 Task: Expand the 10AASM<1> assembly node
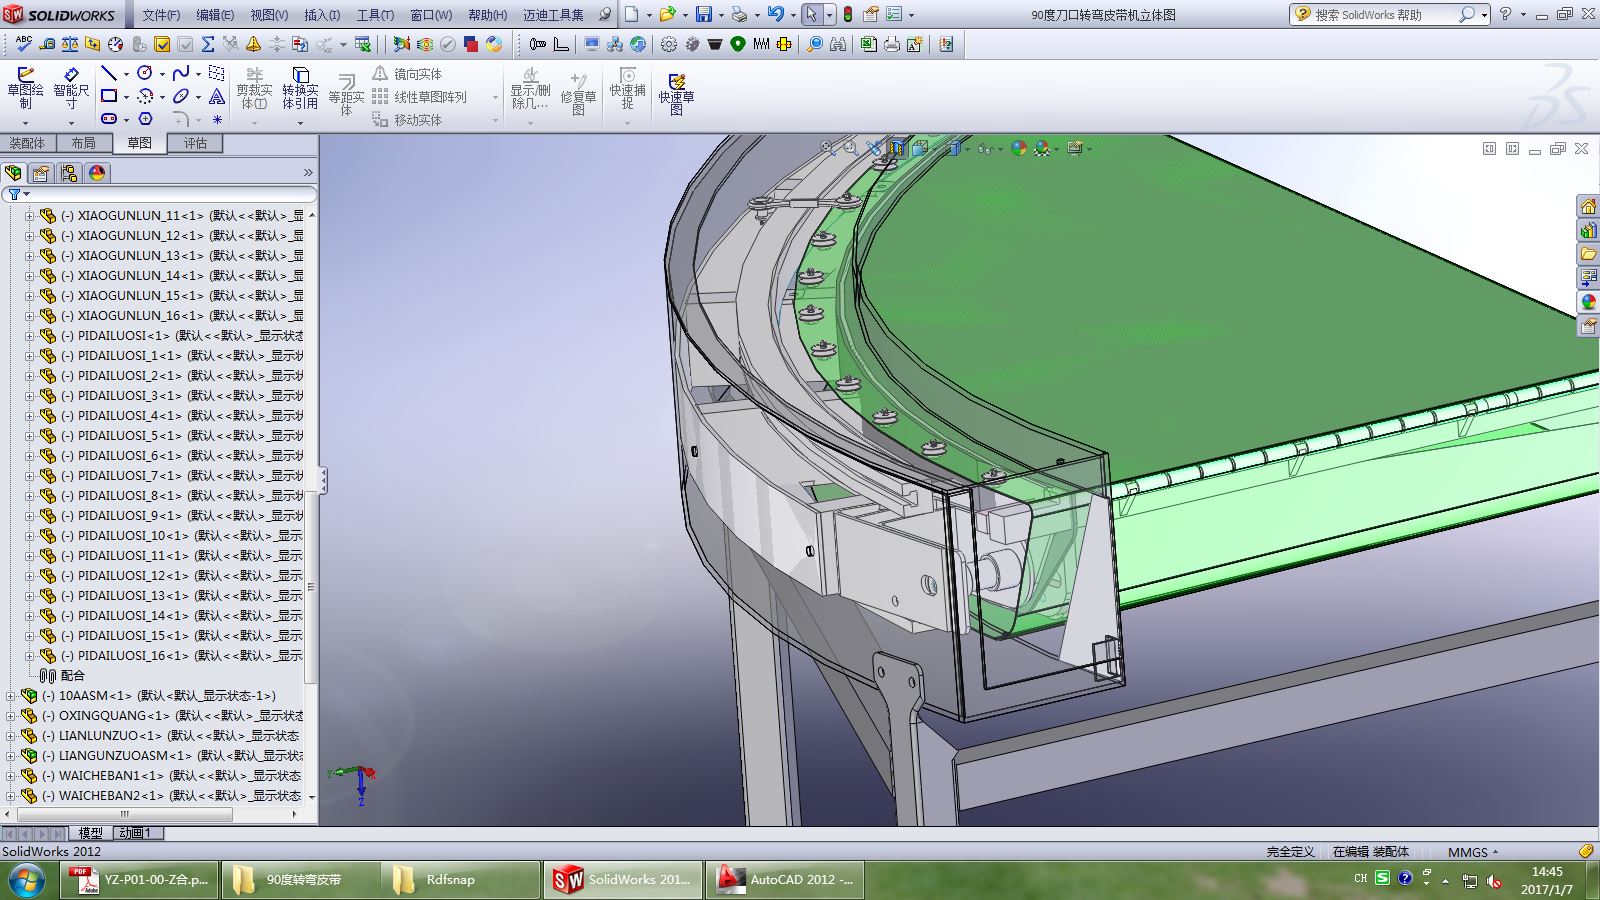tap(10, 695)
